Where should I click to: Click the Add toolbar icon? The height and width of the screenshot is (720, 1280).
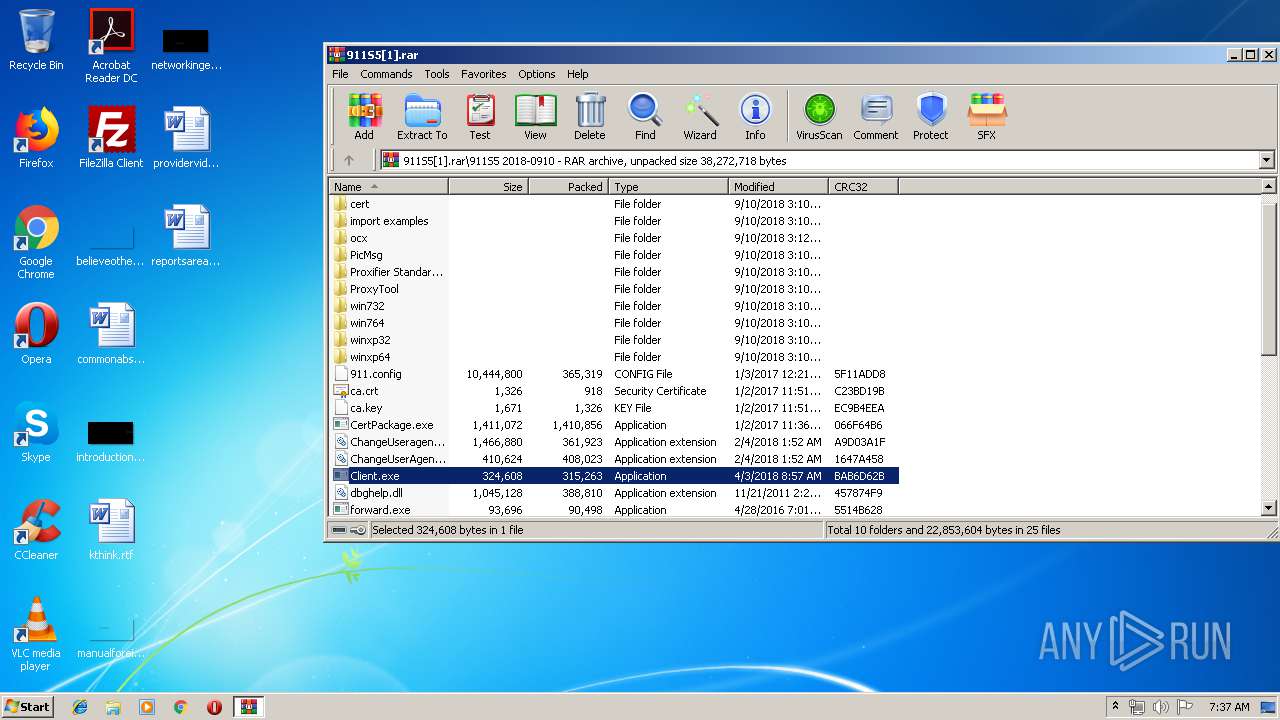[x=364, y=117]
